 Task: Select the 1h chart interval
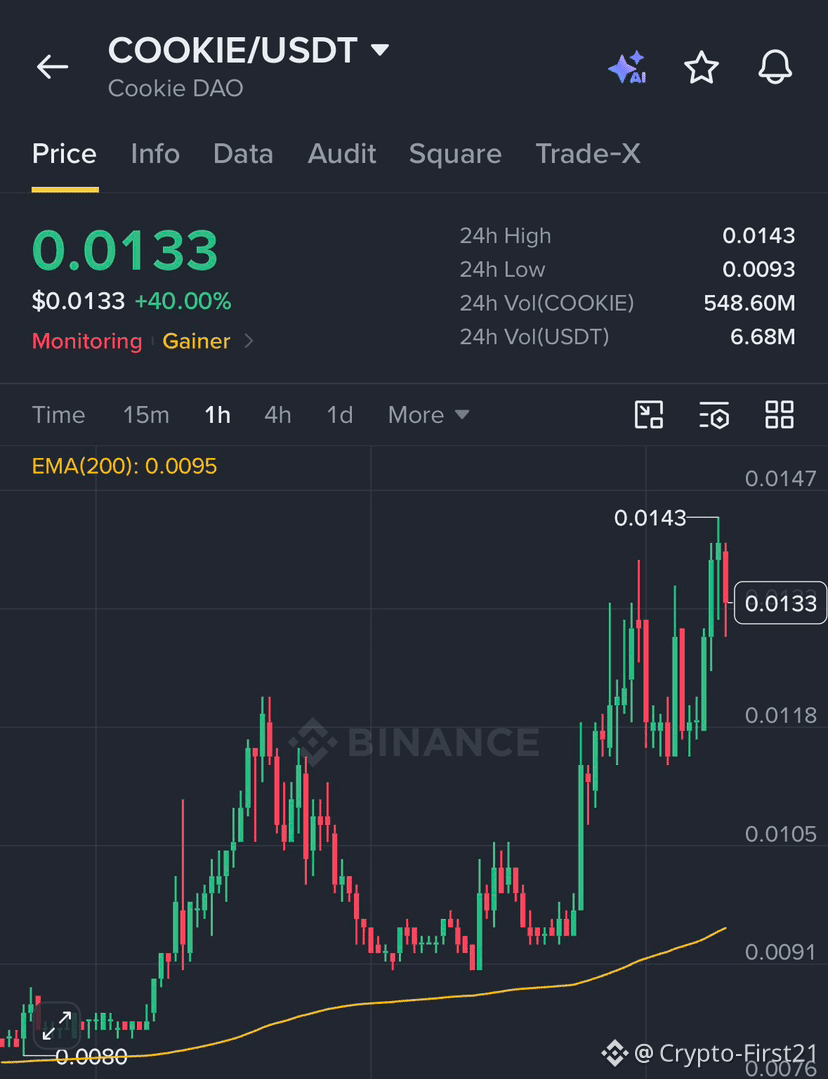(217, 415)
